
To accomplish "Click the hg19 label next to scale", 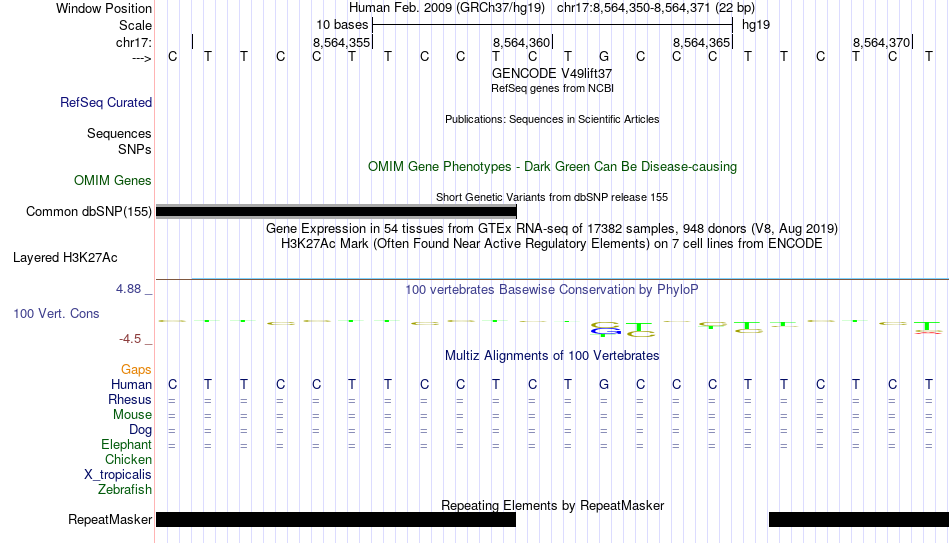I will pyautogui.click(x=756, y=25).
